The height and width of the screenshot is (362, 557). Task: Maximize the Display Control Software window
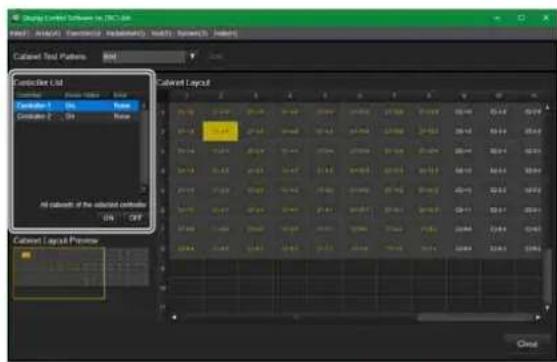[521, 18]
